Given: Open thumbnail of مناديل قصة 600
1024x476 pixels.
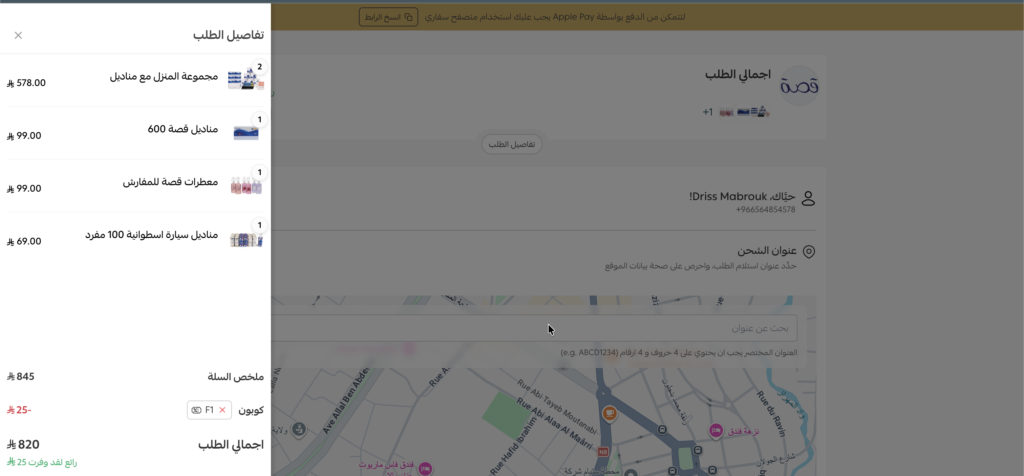Looking at the screenshot, I should tap(246, 133).
